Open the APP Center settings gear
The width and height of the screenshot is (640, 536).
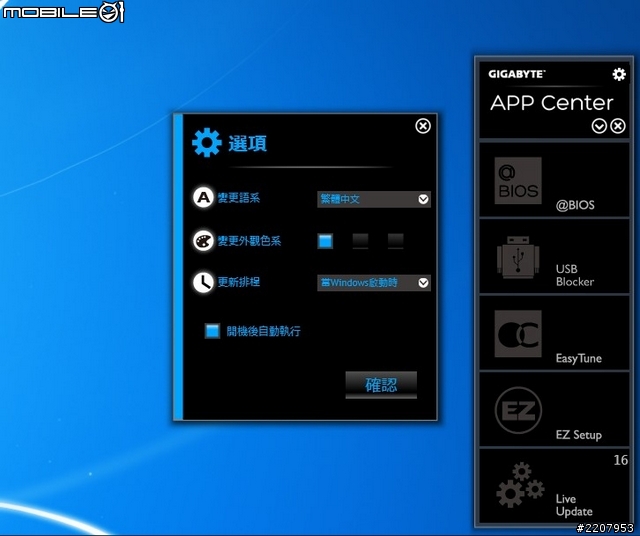619,74
